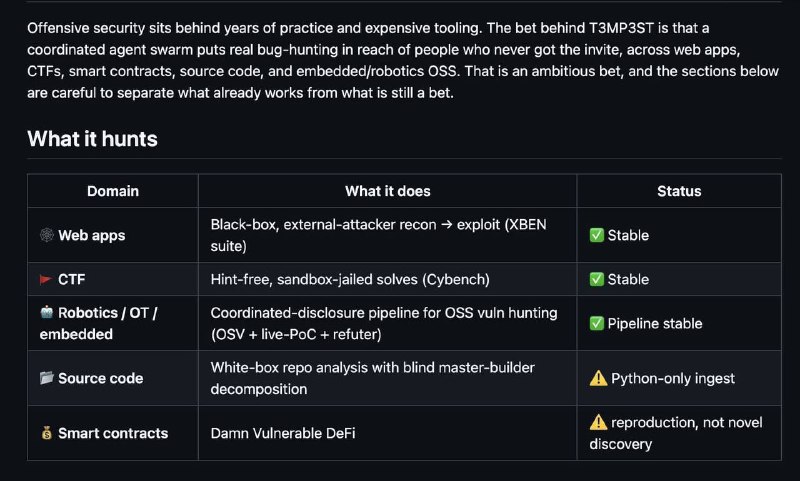Click the green check in CTF Stable status
Screen dimensions: 800x481
pos(596,279)
